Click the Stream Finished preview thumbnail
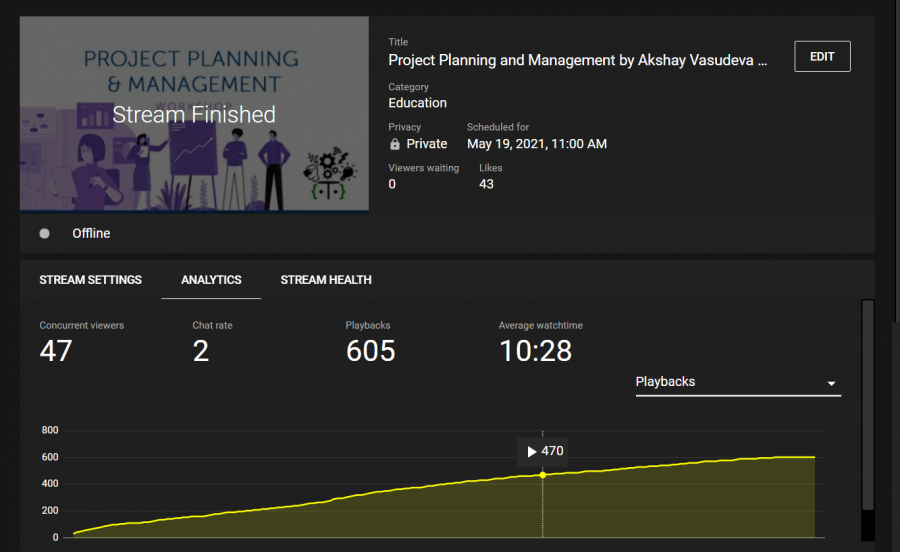Image resolution: width=900 pixels, height=552 pixels. 194,114
